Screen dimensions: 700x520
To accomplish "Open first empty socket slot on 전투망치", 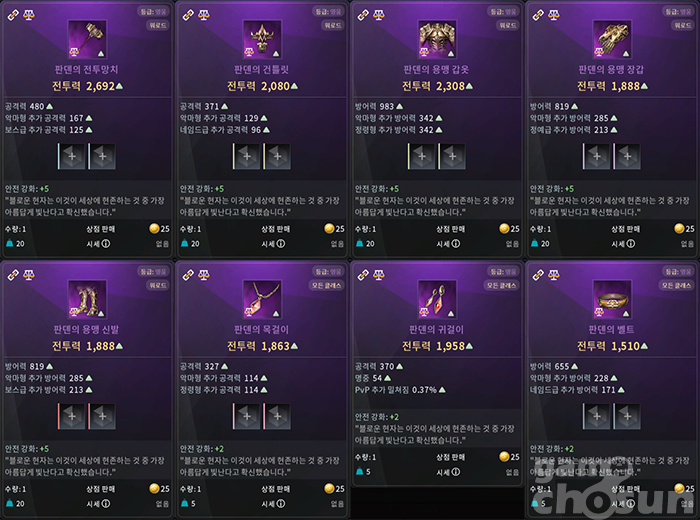I will pos(71,156).
